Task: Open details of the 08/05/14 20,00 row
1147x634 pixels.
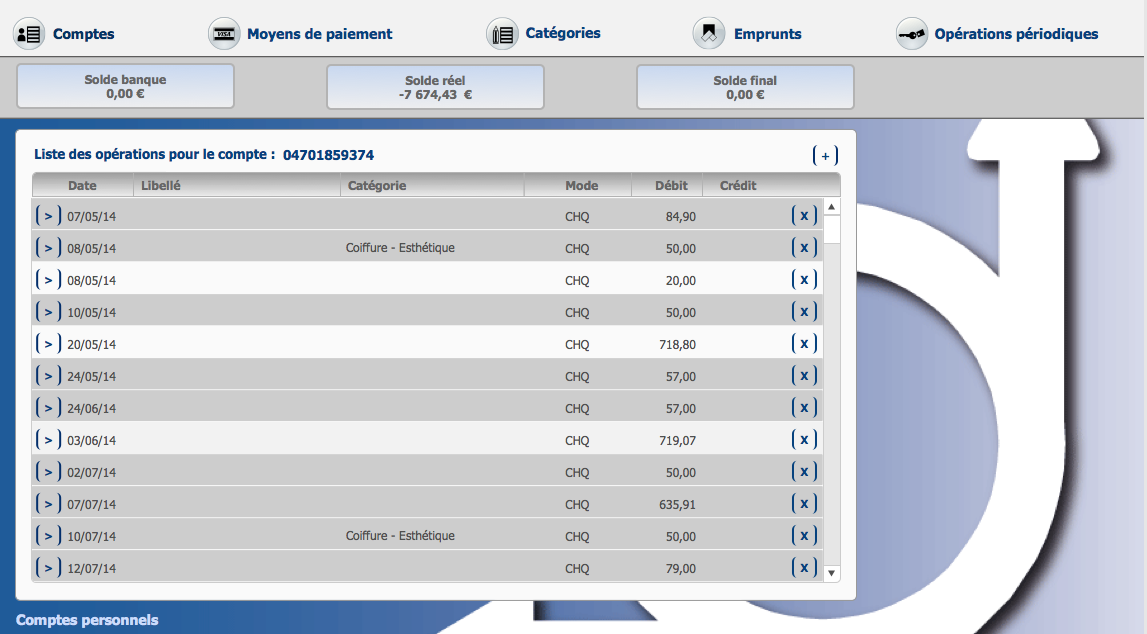Action: [x=48, y=279]
